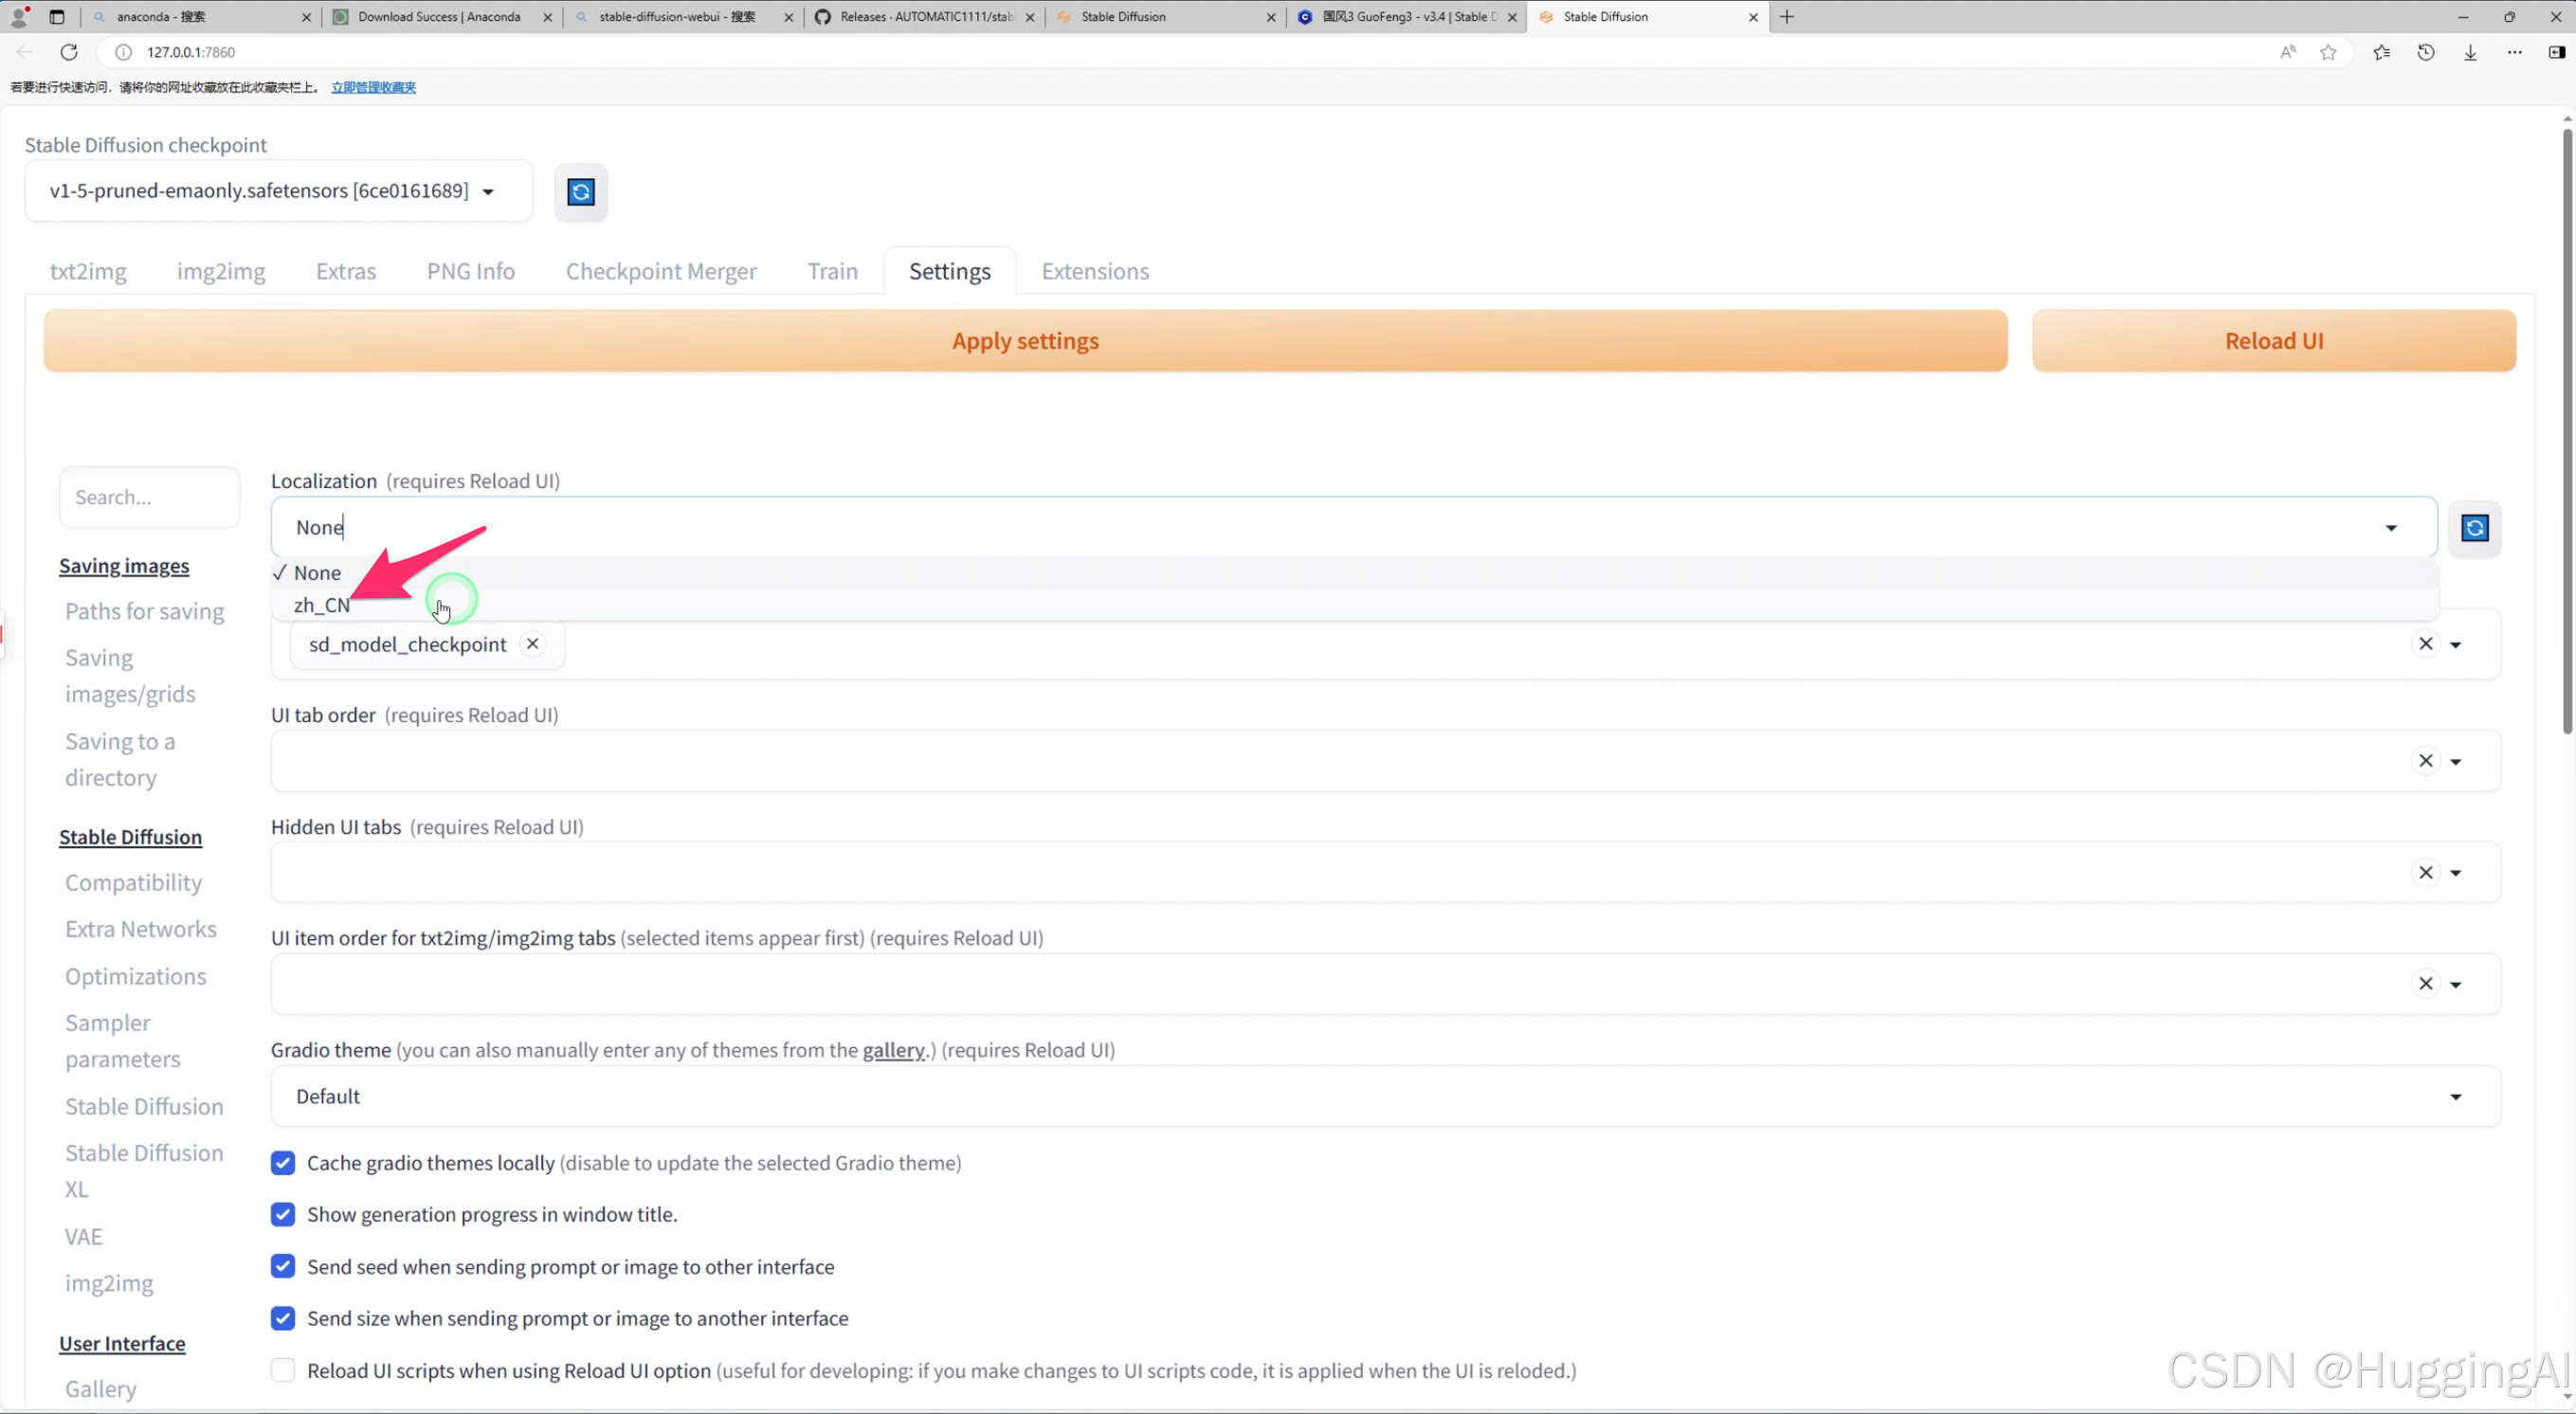This screenshot has width=2576, height=1414.
Task: Toggle Show generation progress in window title
Action: point(283,1213)
